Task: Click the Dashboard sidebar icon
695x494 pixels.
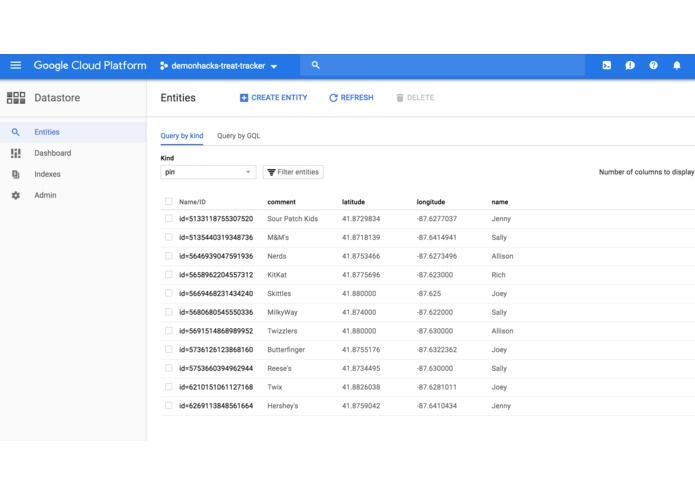Action: (x=16, y=153)
